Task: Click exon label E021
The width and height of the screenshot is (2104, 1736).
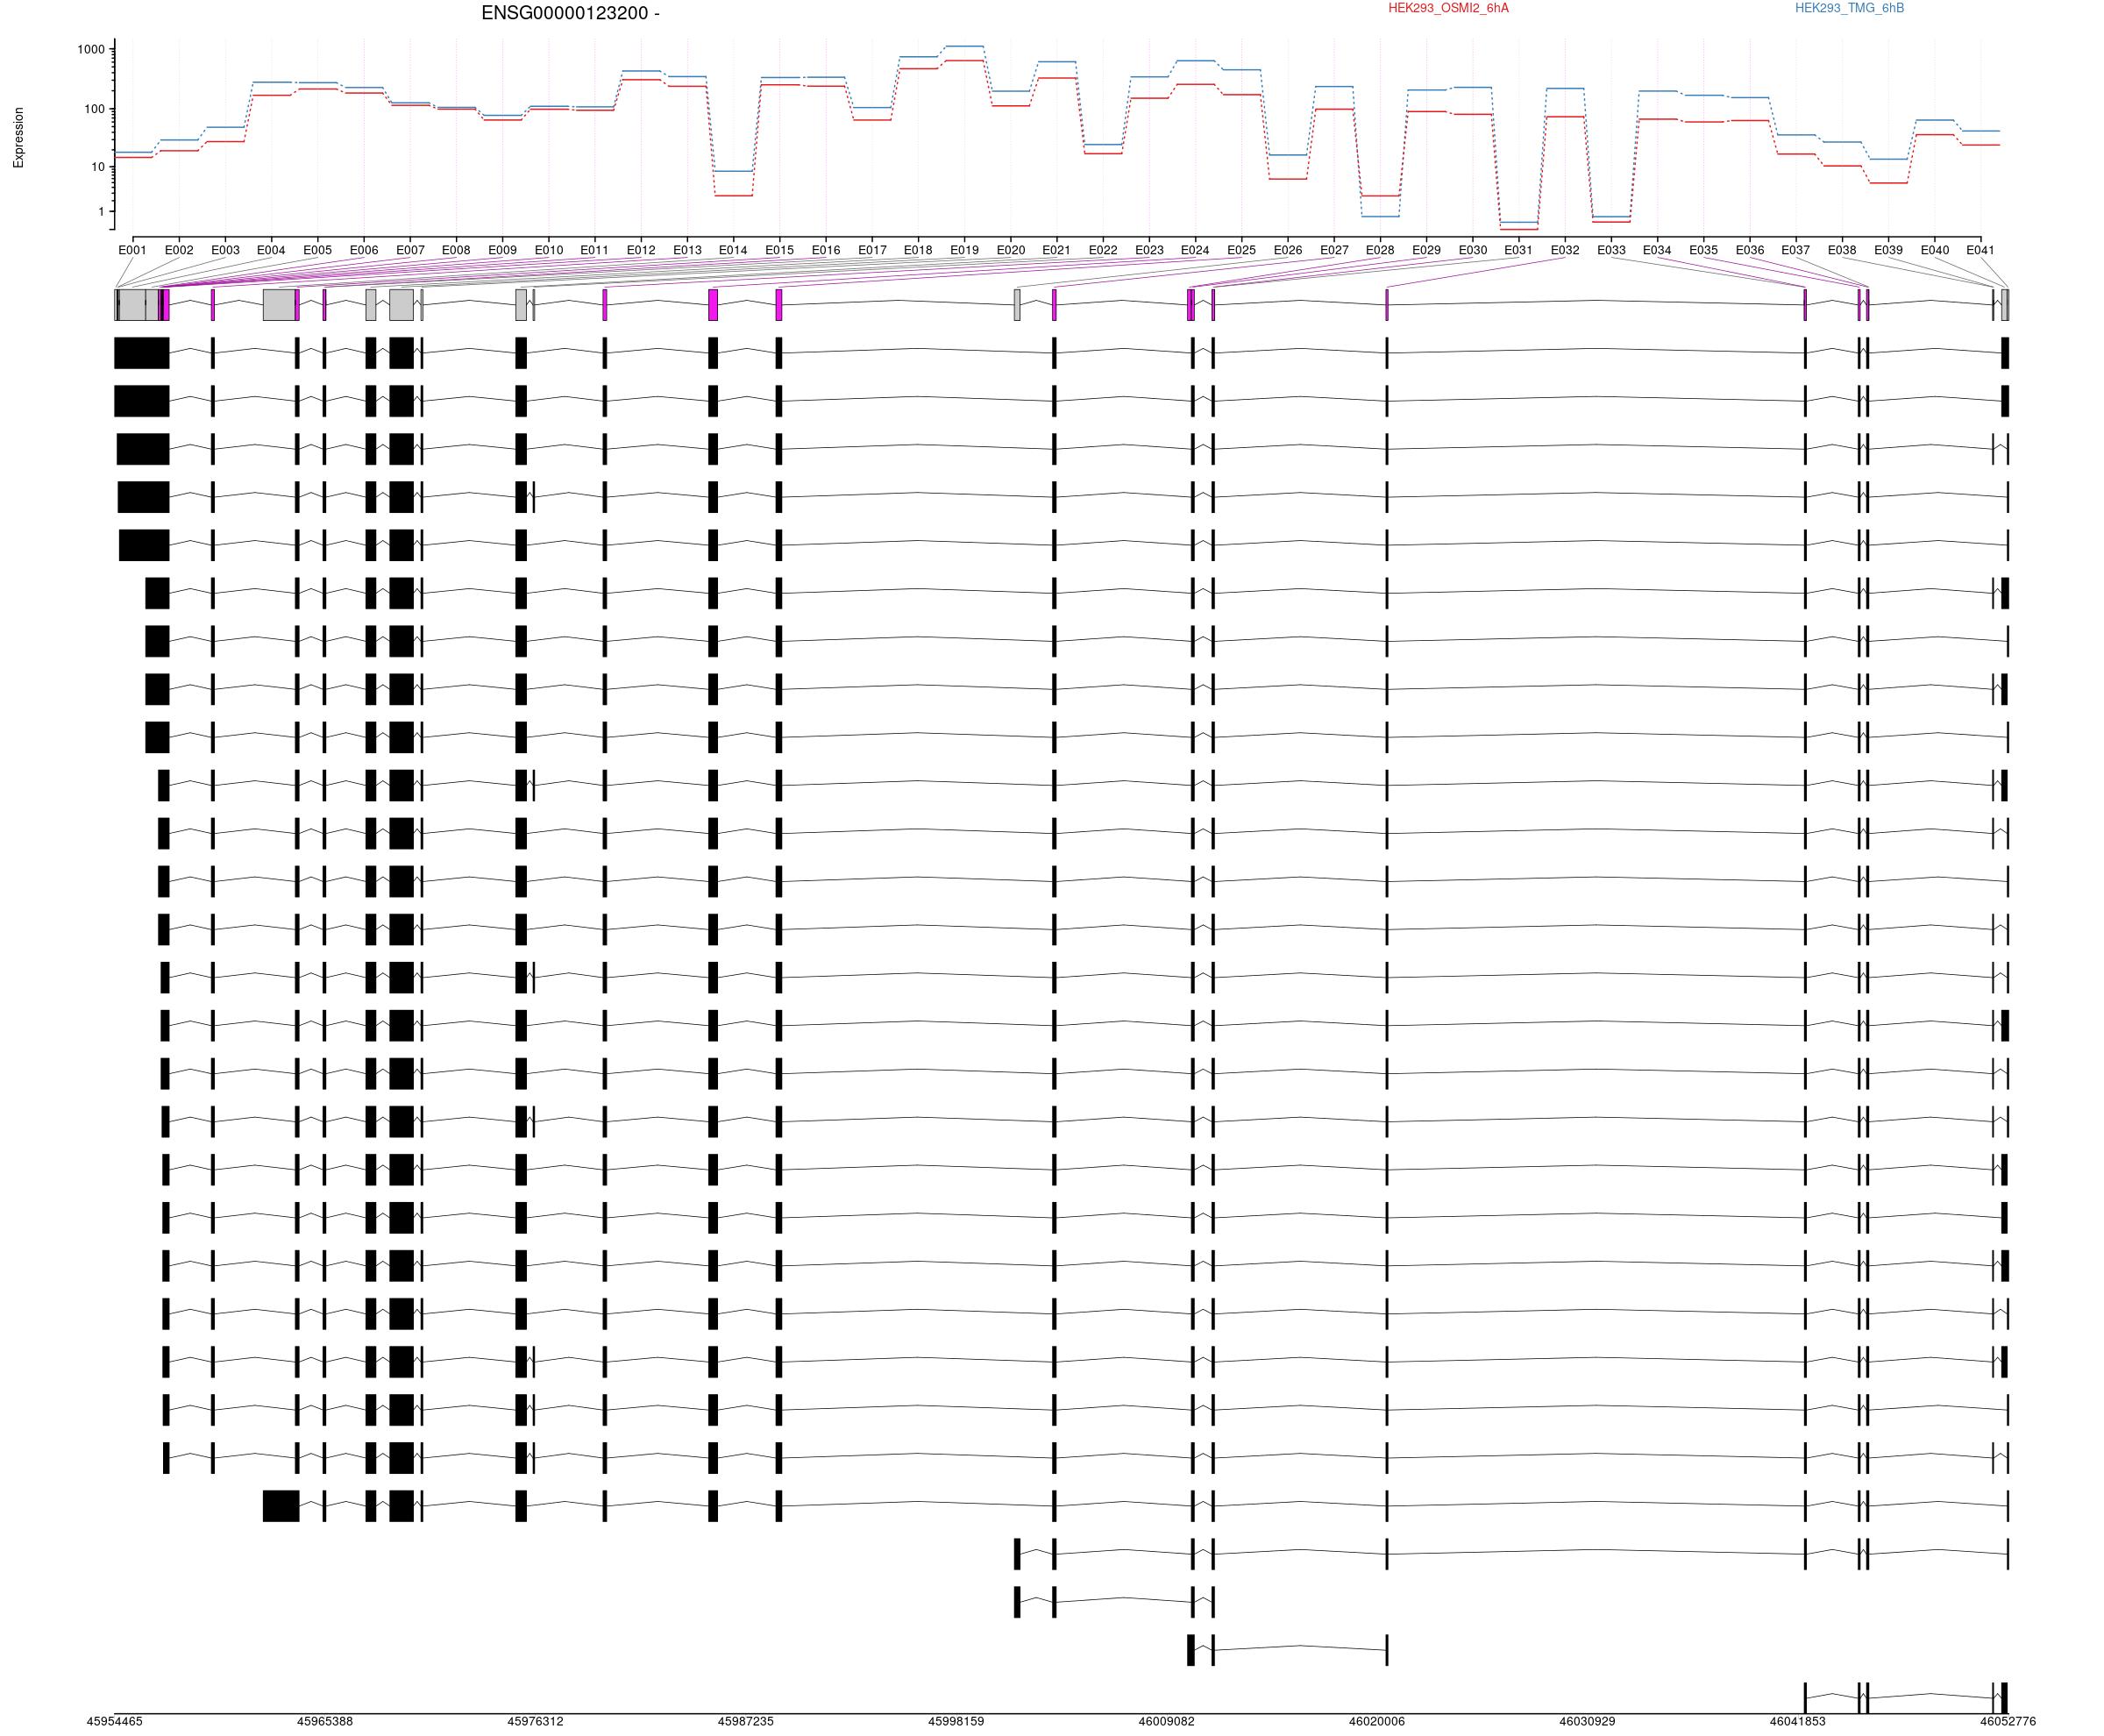Action: [1057, 250]
